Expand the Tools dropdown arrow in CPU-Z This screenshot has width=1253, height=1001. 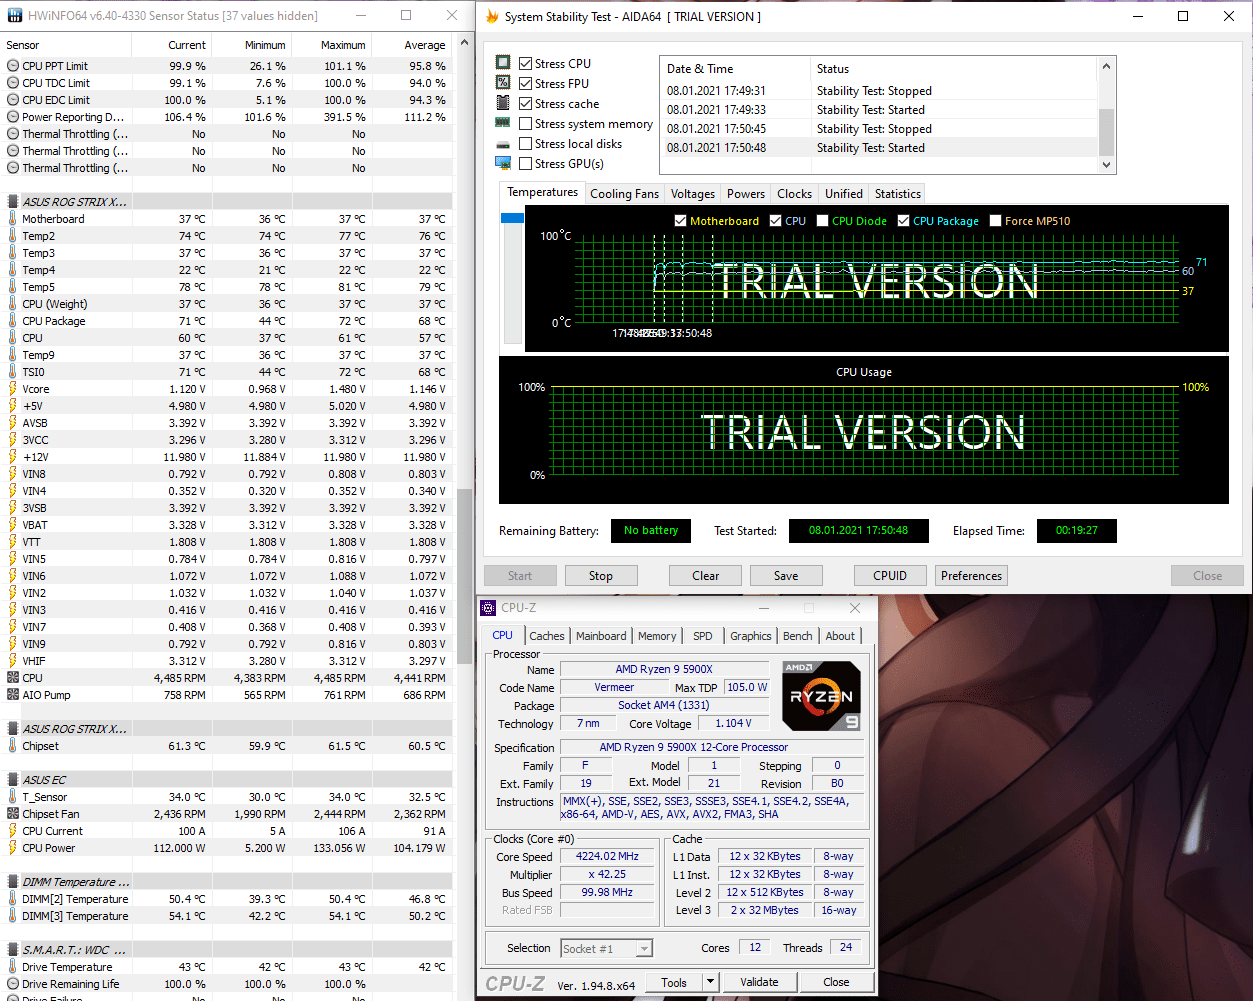click(x=711, y=982)
